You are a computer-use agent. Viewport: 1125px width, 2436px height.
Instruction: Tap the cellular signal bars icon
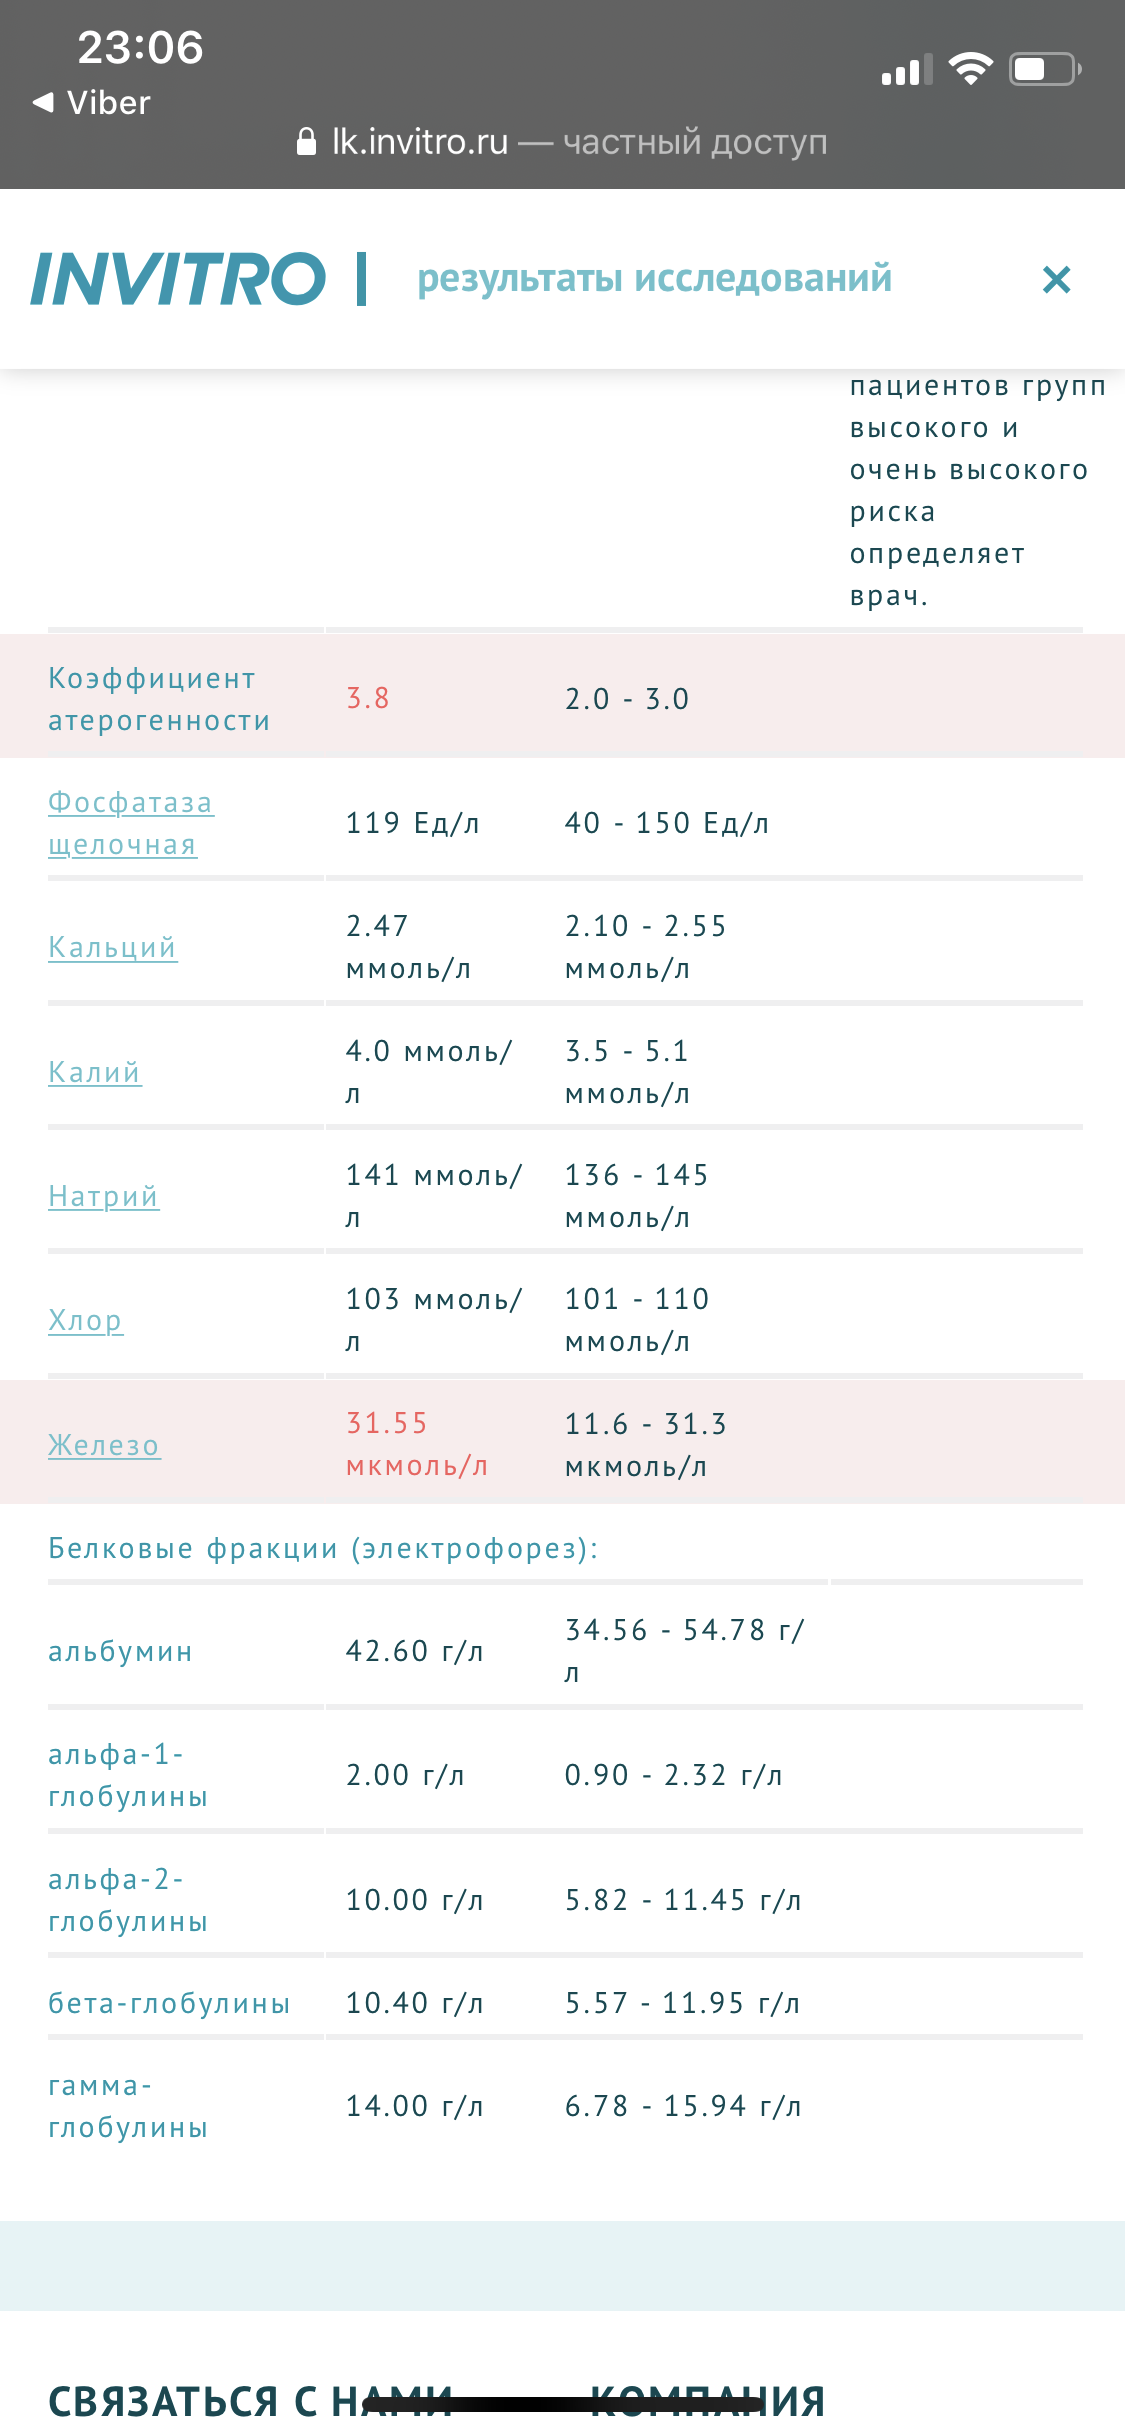(906, 70)
